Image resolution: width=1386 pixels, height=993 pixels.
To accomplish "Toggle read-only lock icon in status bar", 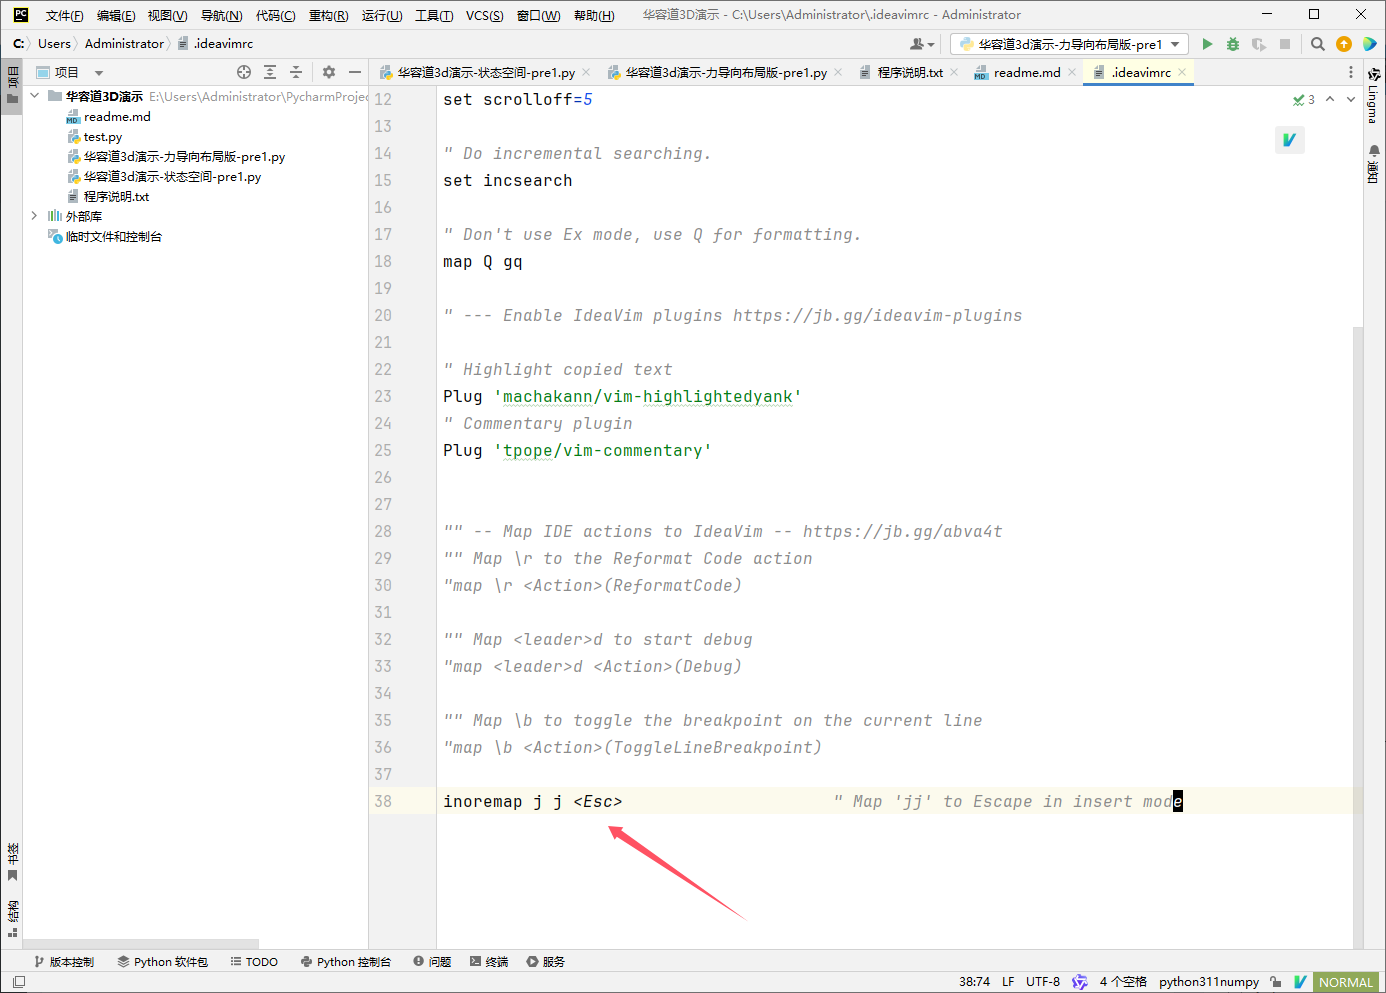I will [x=1276, y=982].
